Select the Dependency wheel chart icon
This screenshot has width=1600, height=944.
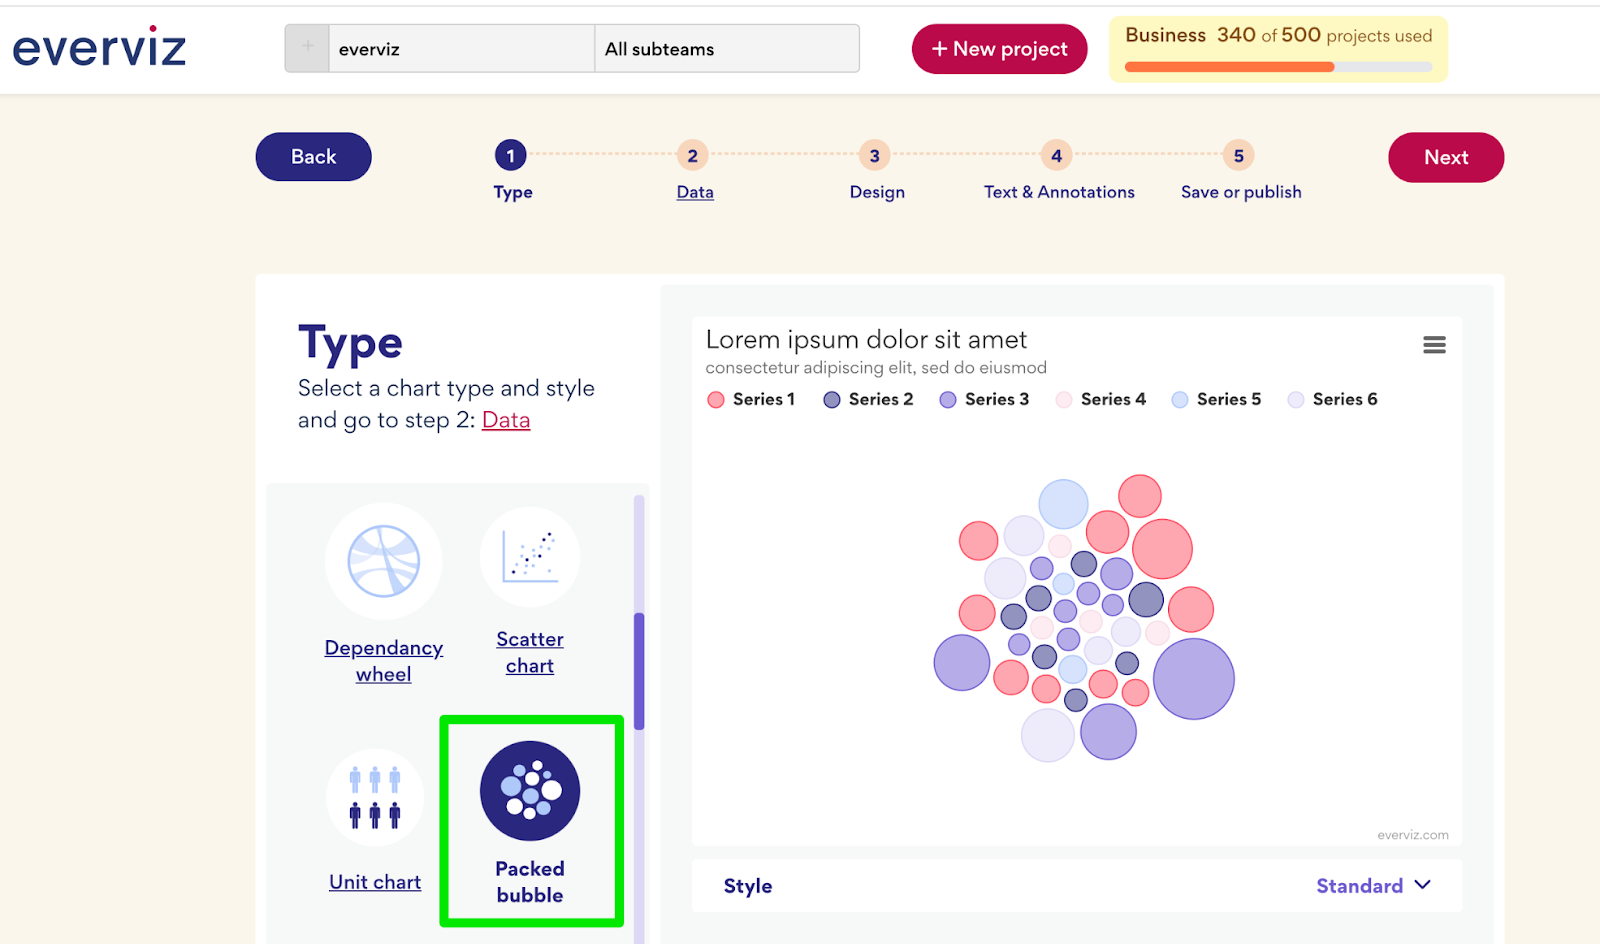[x=383, y=561]
